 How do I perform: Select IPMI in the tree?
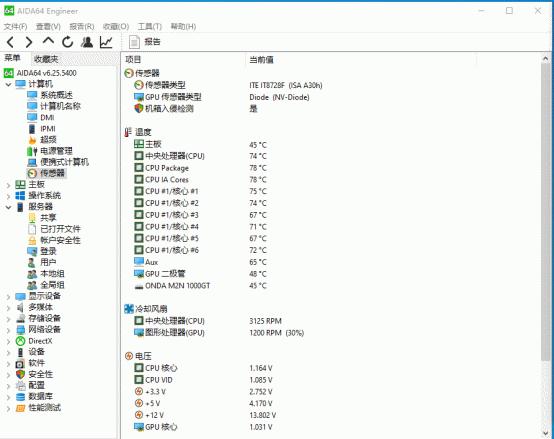pos(48,129)
